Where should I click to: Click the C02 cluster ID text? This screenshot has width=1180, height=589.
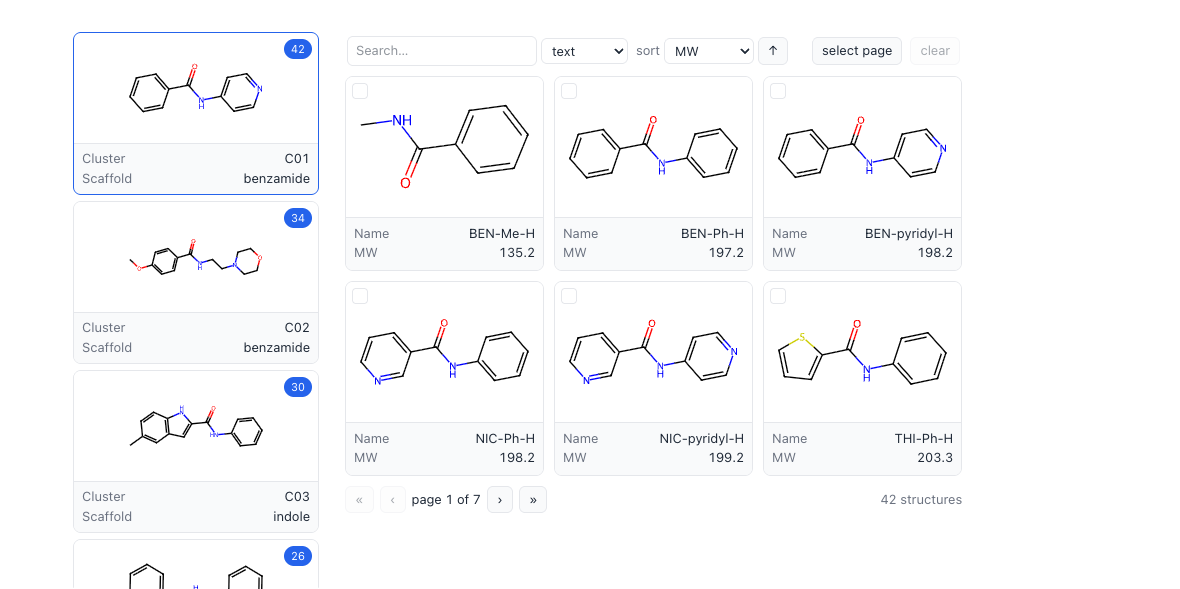[297, 328]
